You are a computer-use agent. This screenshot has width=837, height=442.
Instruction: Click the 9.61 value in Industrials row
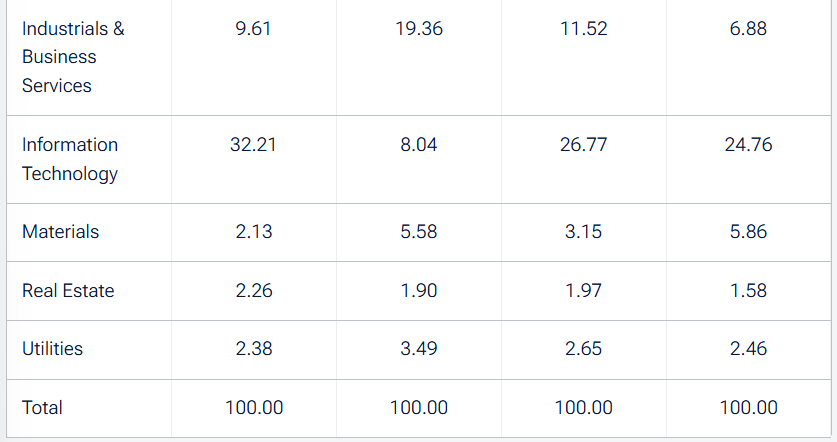coord(254,29)
